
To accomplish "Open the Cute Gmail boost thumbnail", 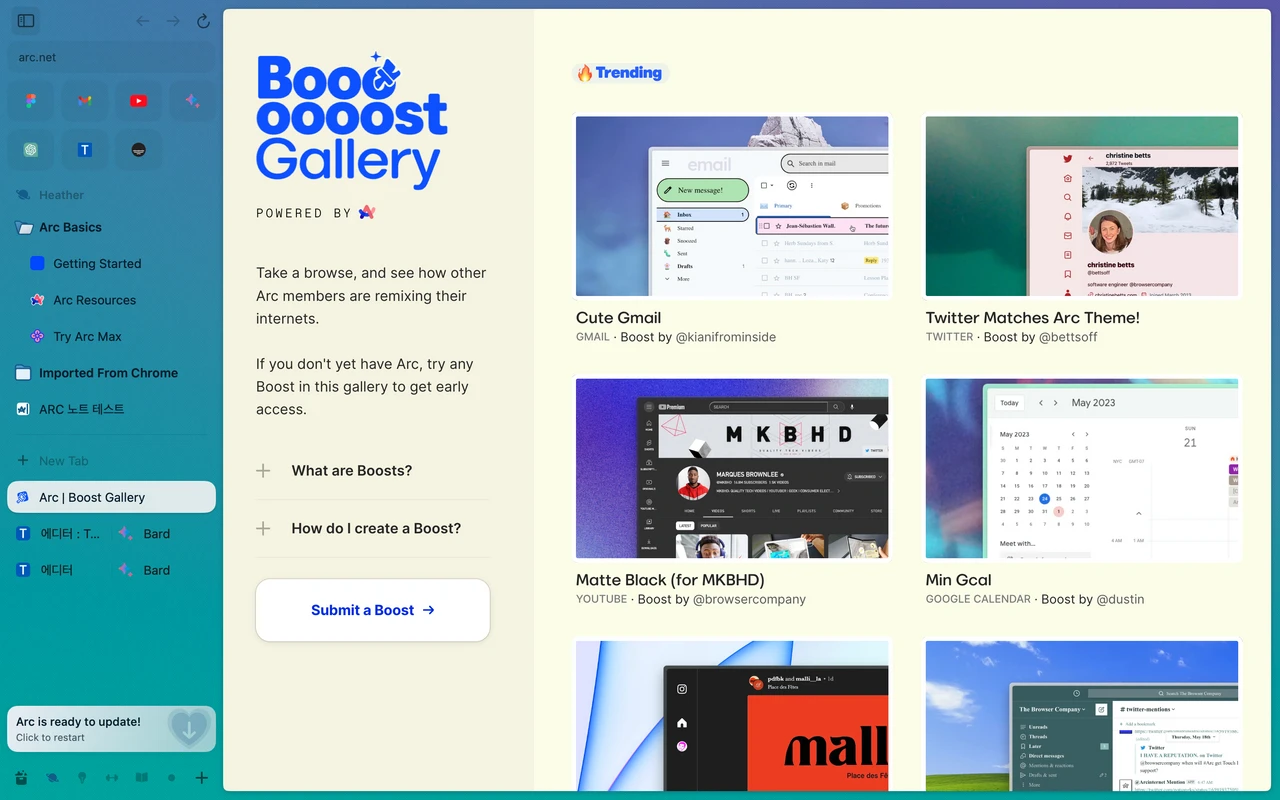I will point(732,206).
